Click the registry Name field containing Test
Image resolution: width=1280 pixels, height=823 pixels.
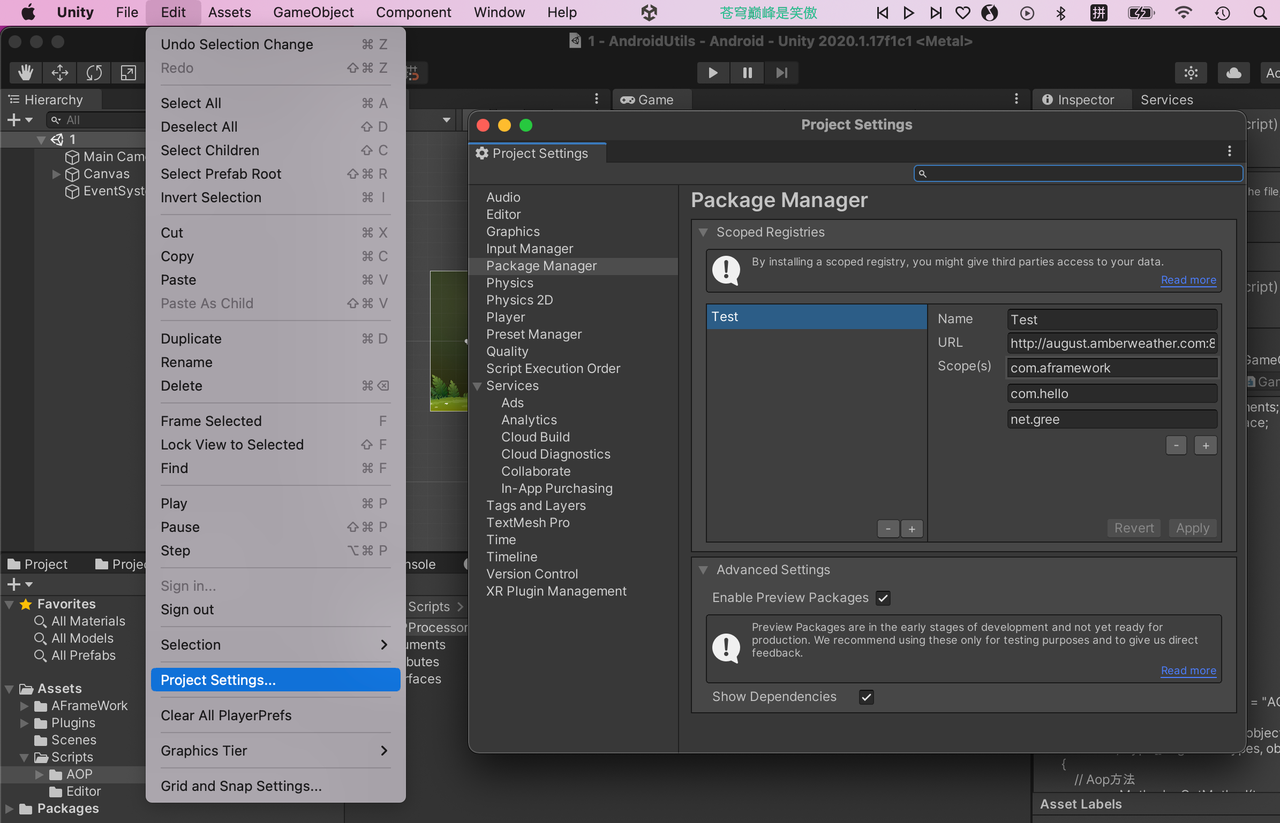[1112, 320]
